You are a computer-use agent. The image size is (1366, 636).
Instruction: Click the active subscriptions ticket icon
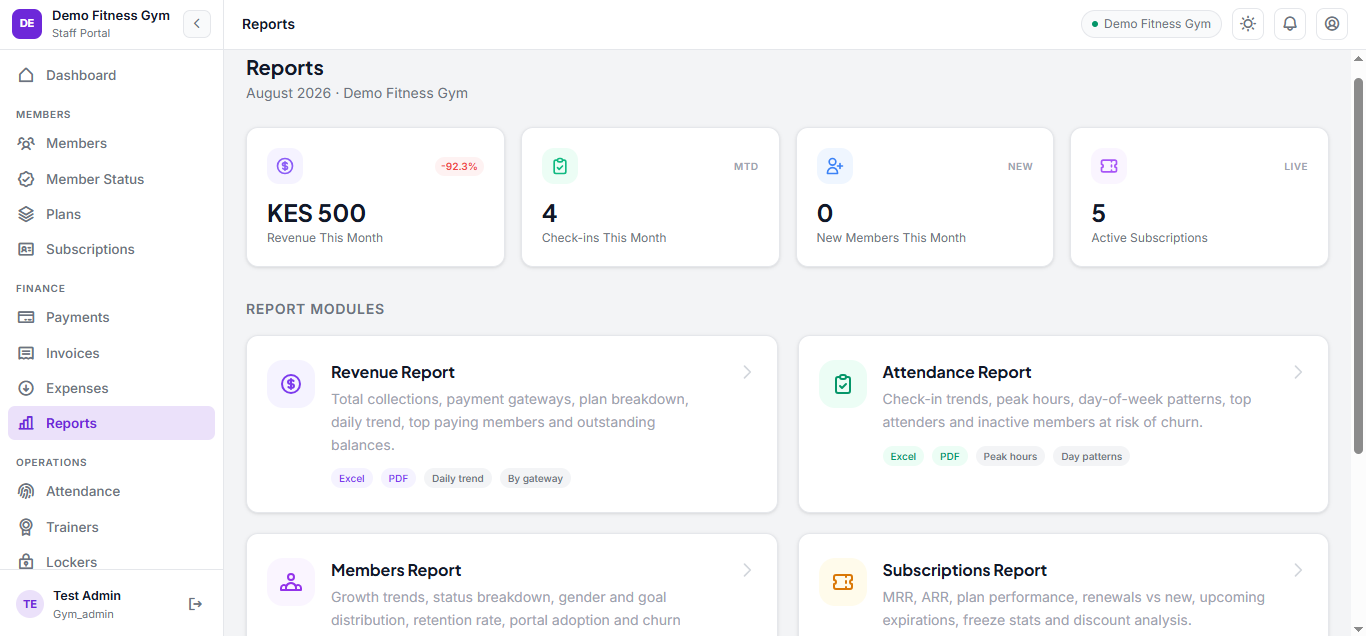(x=1109, y=166)
